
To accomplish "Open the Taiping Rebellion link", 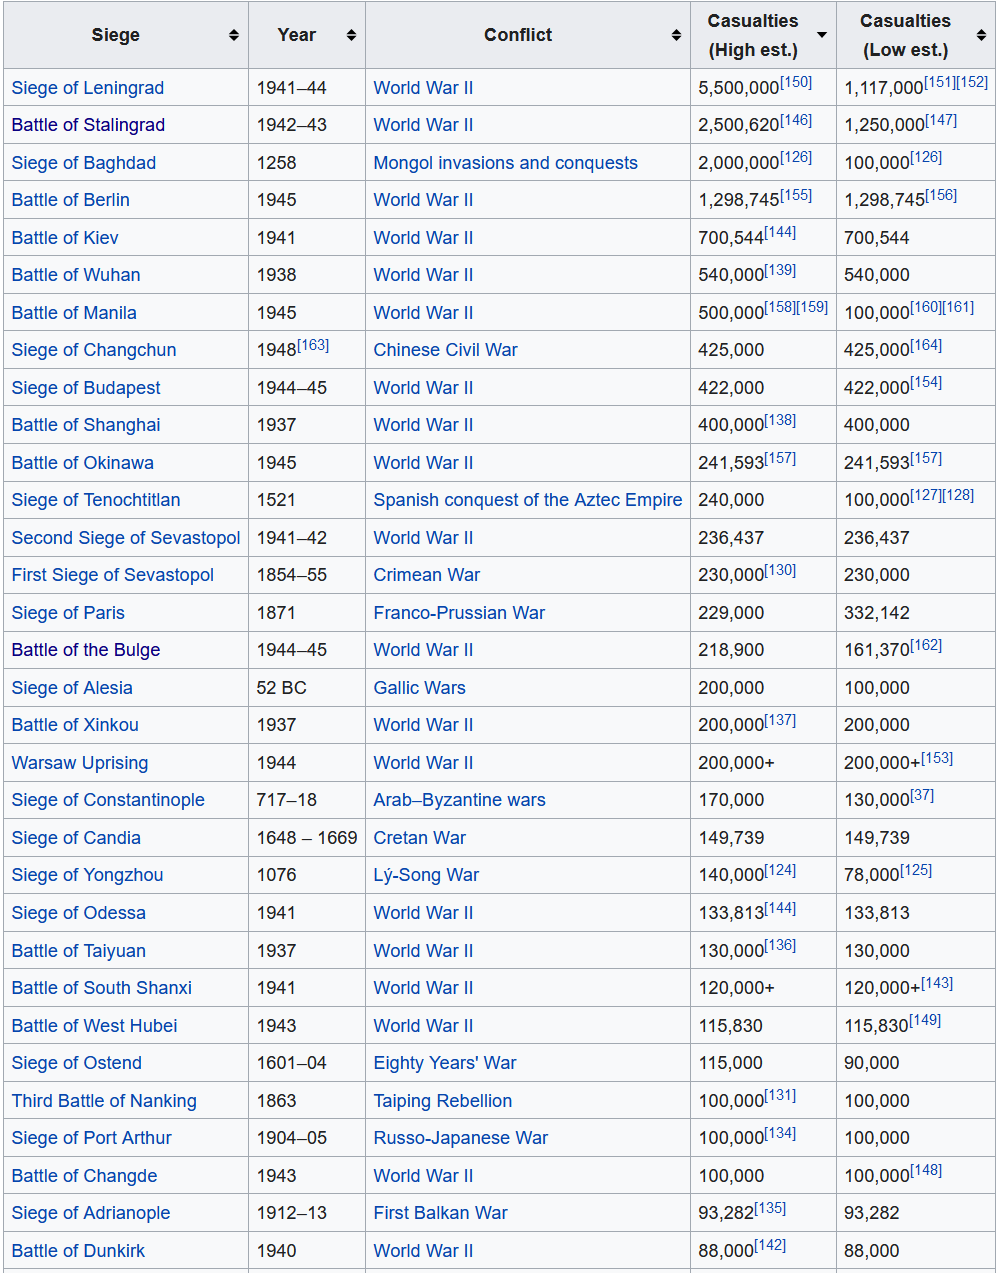I will tap(442, 1101).
